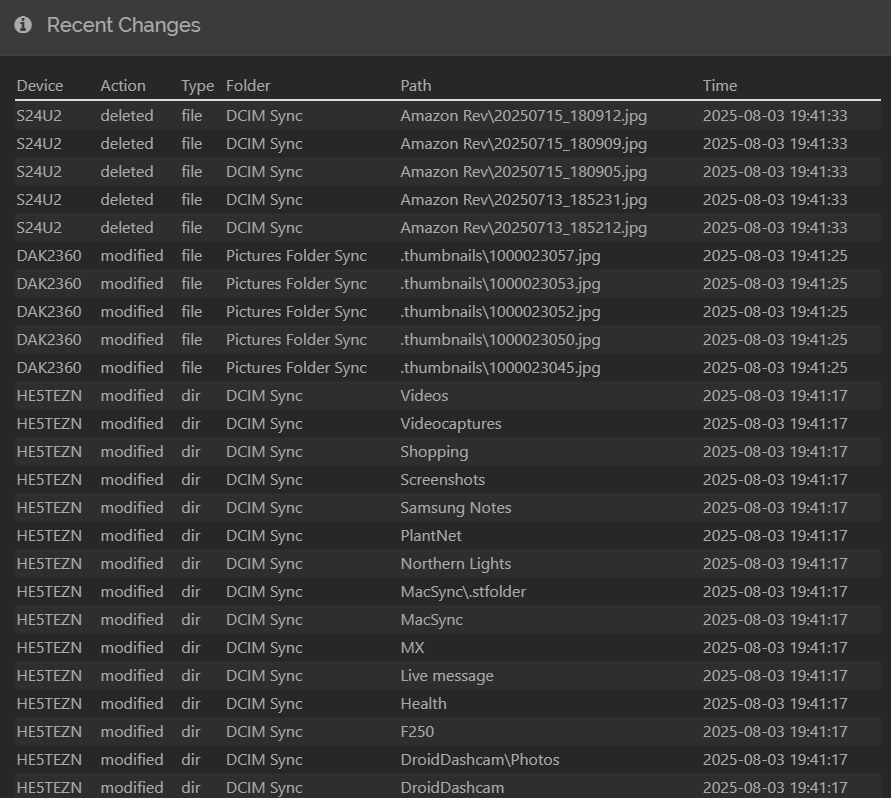Click path .thumbnails\1000023057.jpg
Viewport: 891px width, 798px height.
point(500,256)
